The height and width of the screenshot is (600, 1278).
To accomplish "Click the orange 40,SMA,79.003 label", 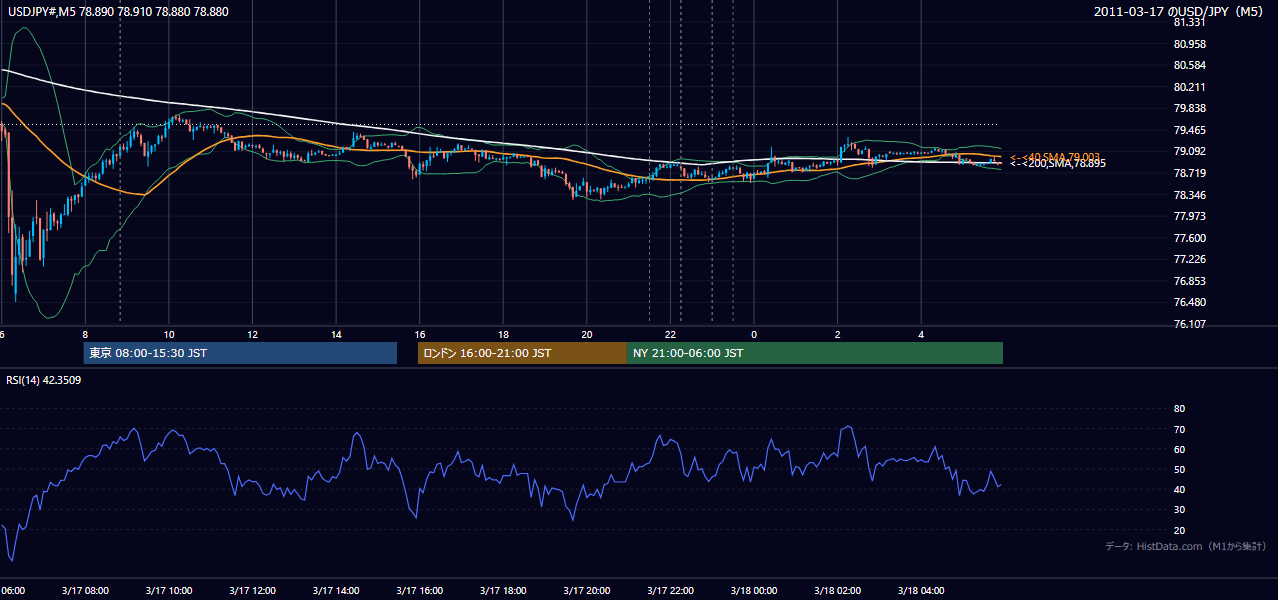I will click(1056, 157).
